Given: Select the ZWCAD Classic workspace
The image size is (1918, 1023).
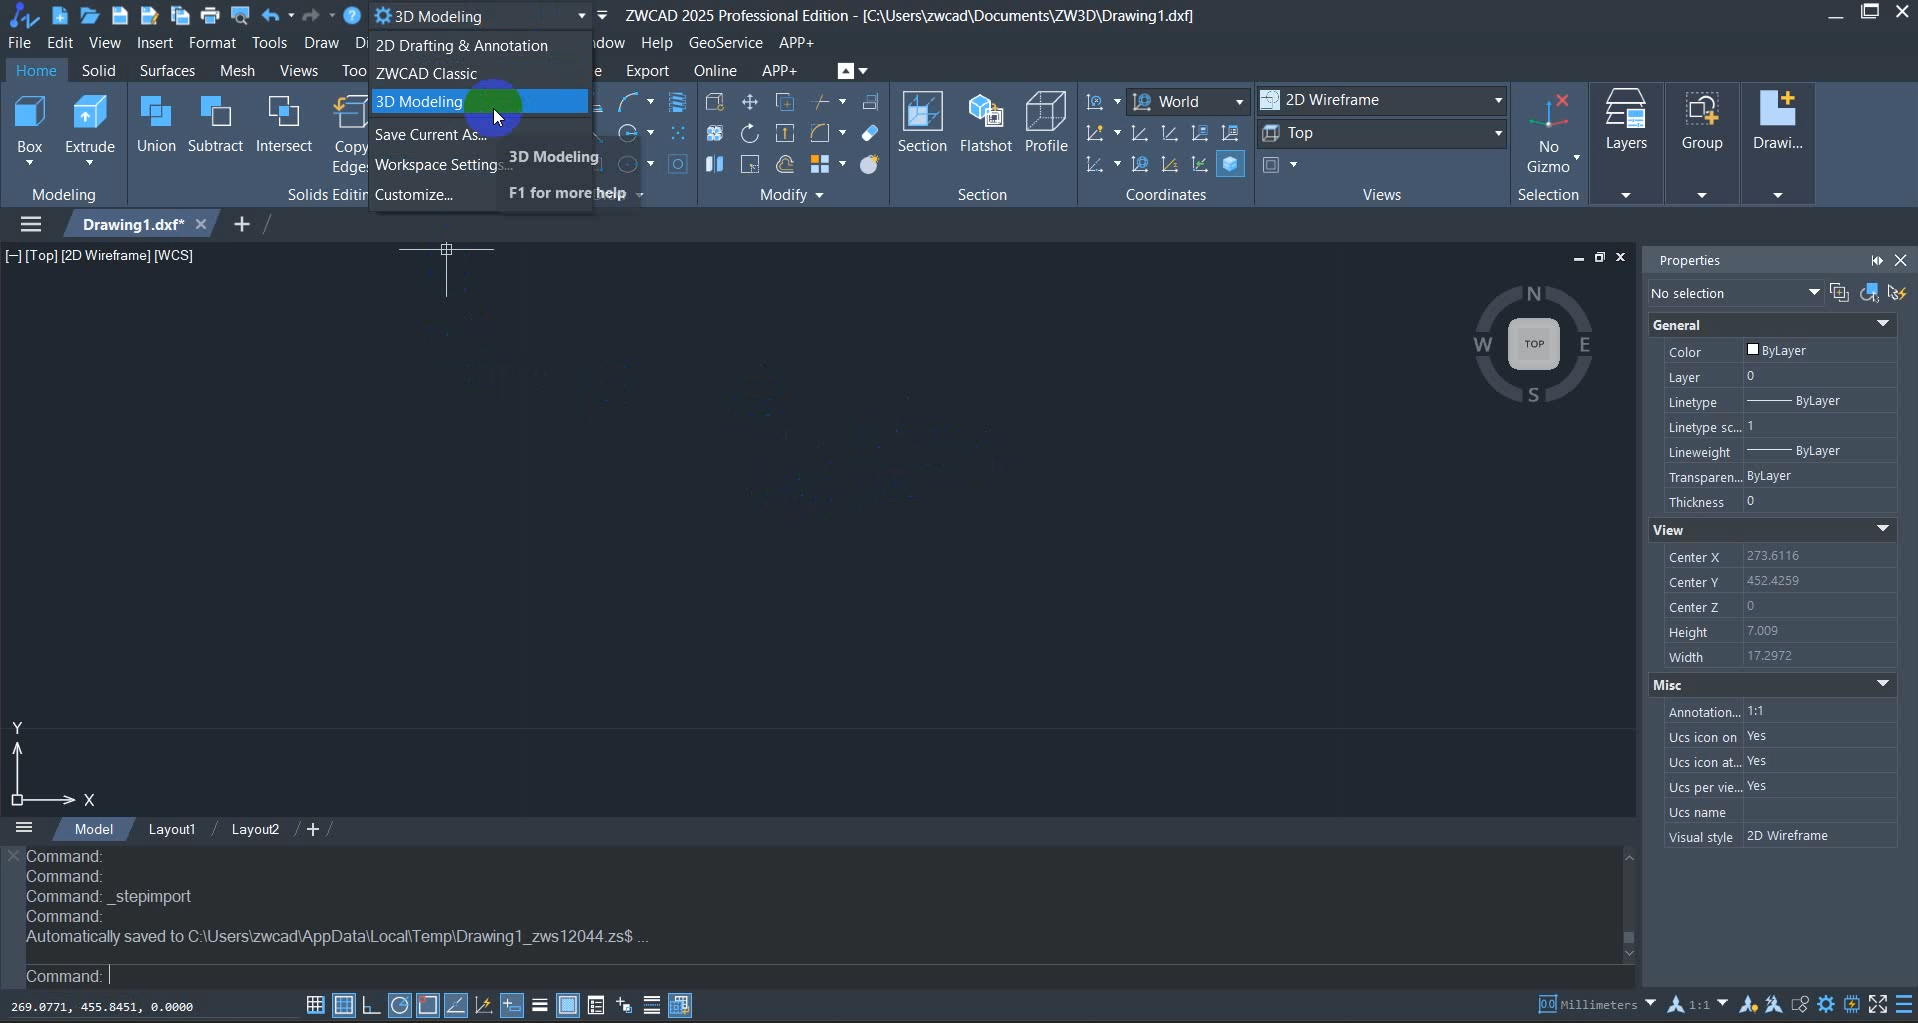Looking at the screenshot, I should 480,74.
